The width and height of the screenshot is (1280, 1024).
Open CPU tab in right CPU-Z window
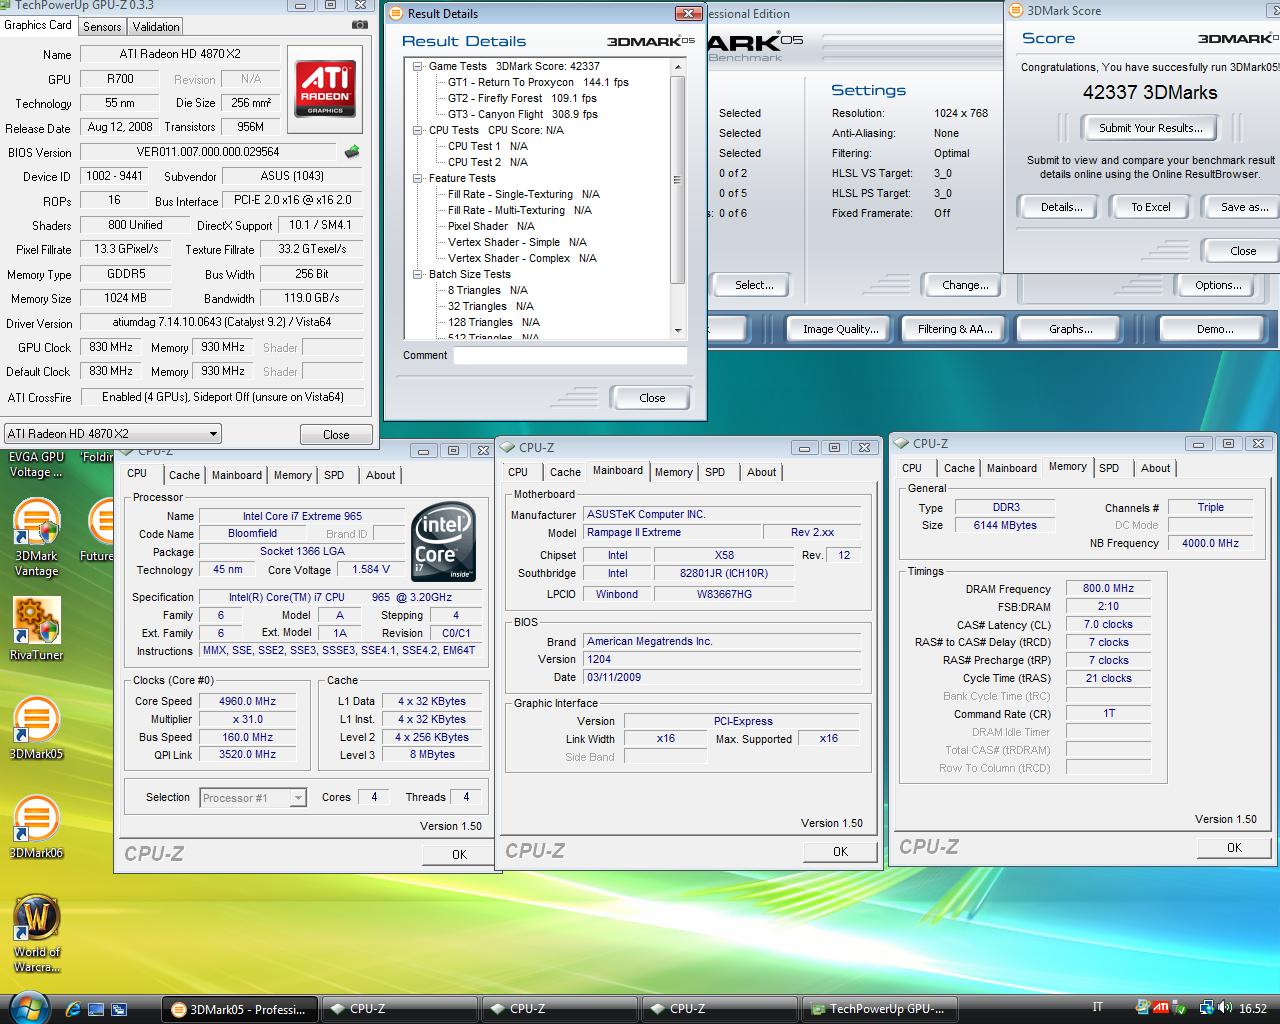pyautogui.click(x=912, y=468)
